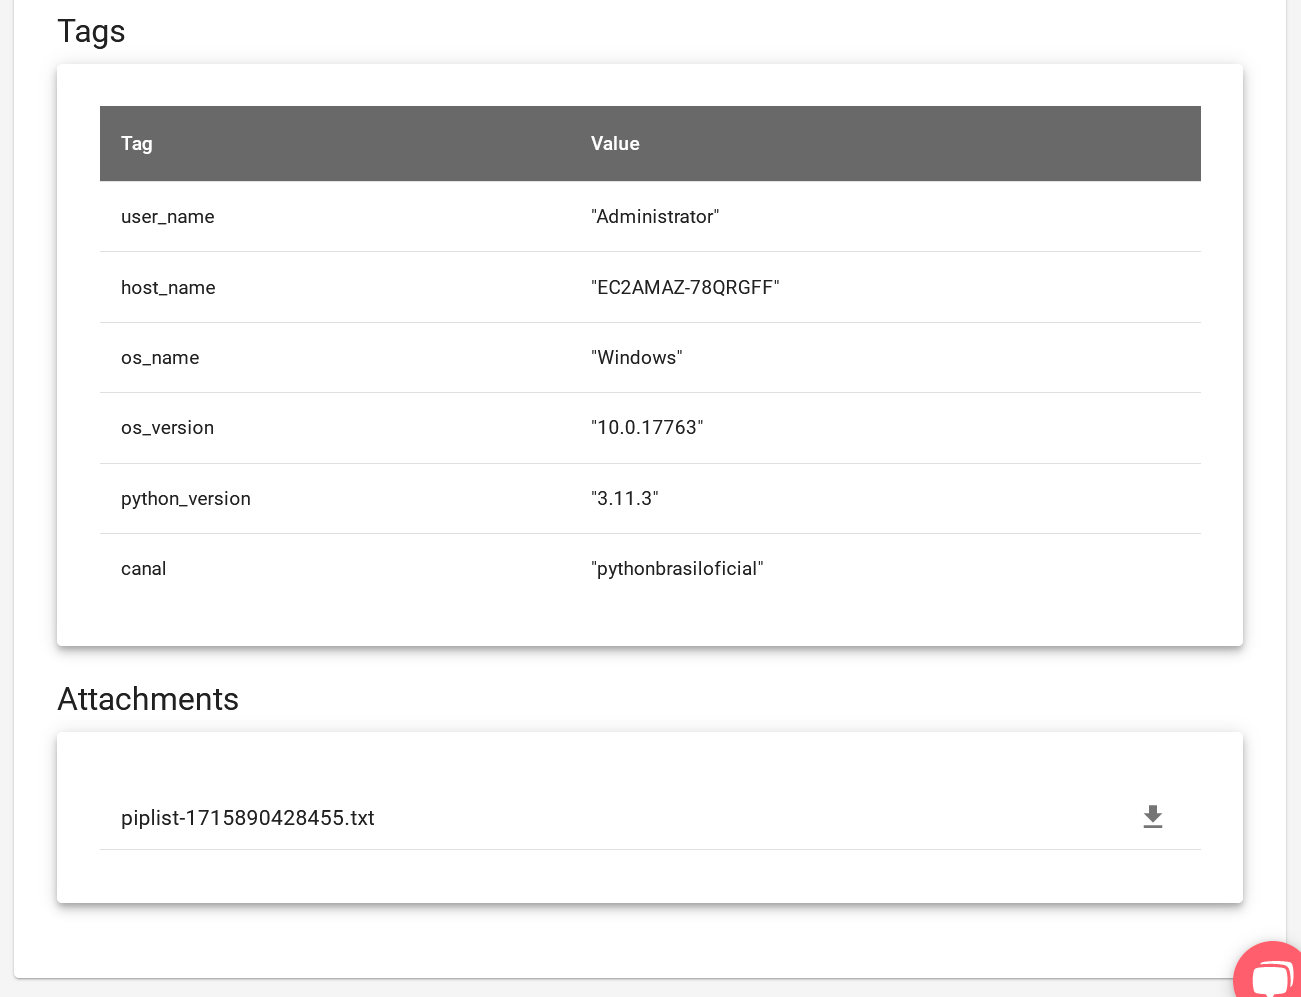Click the "10.0.17763" version value
Image resolution: width=1301 pixels, height=997 pixels.
coord(647,428)
